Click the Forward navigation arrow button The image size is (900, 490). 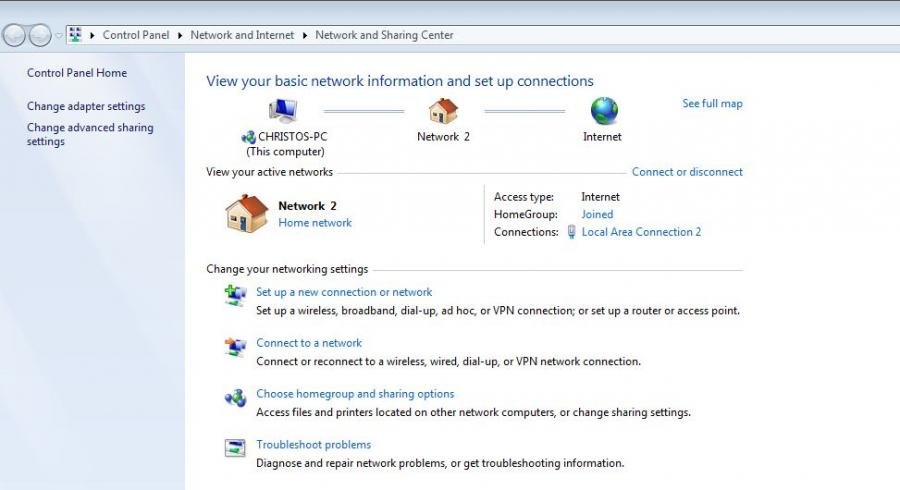pyautogui.click(x=40, y=36)
